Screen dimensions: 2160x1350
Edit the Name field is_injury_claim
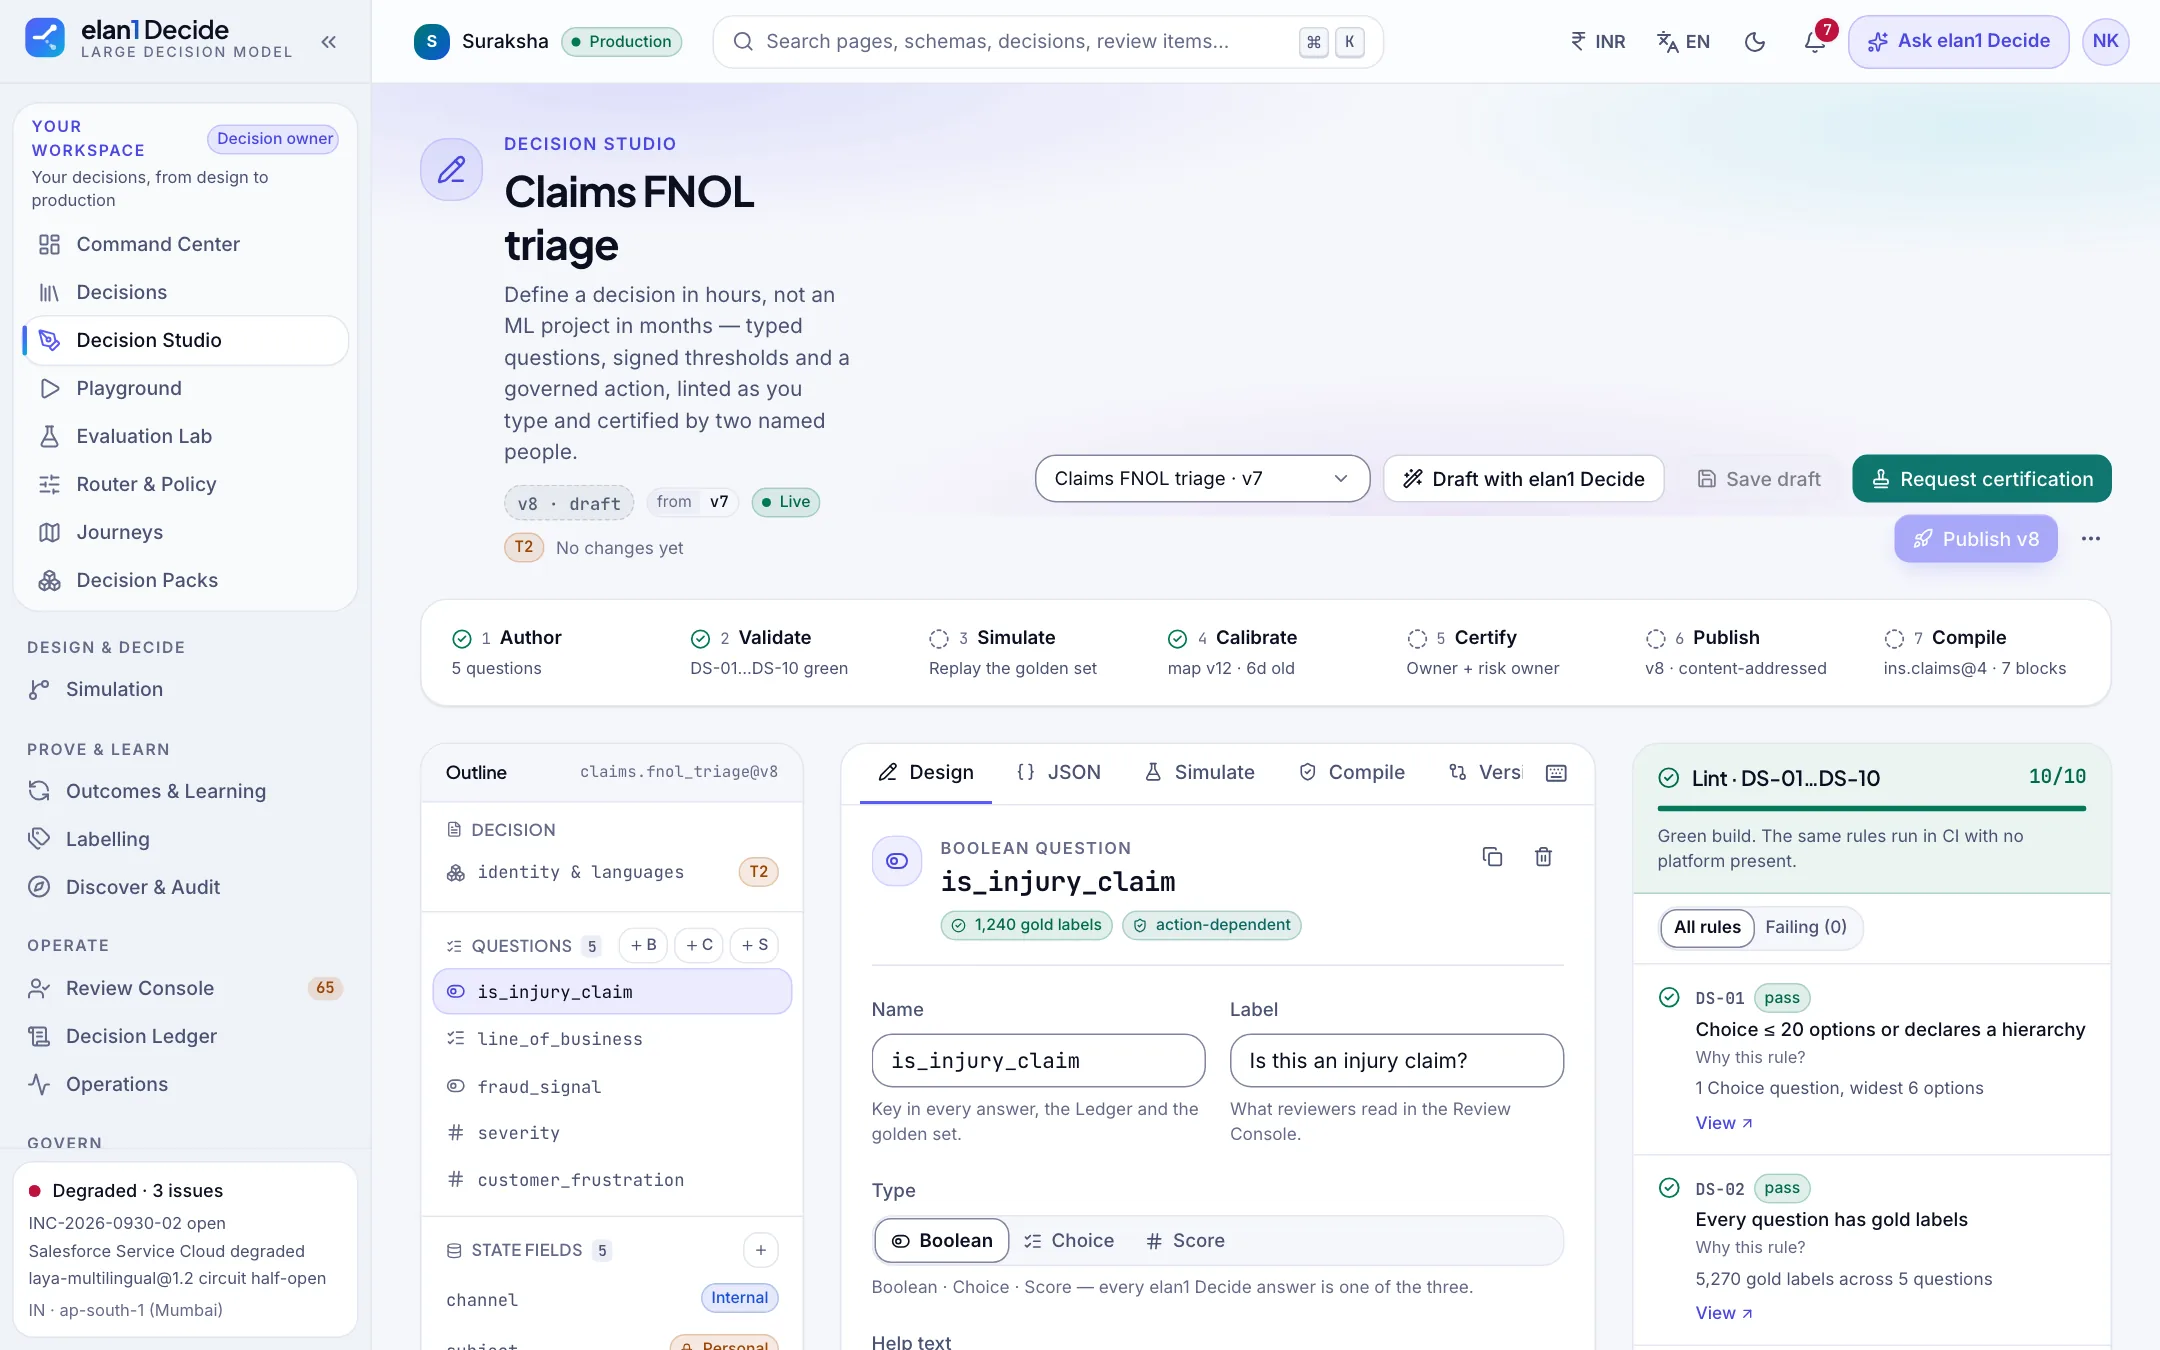coord(1038,1061)
